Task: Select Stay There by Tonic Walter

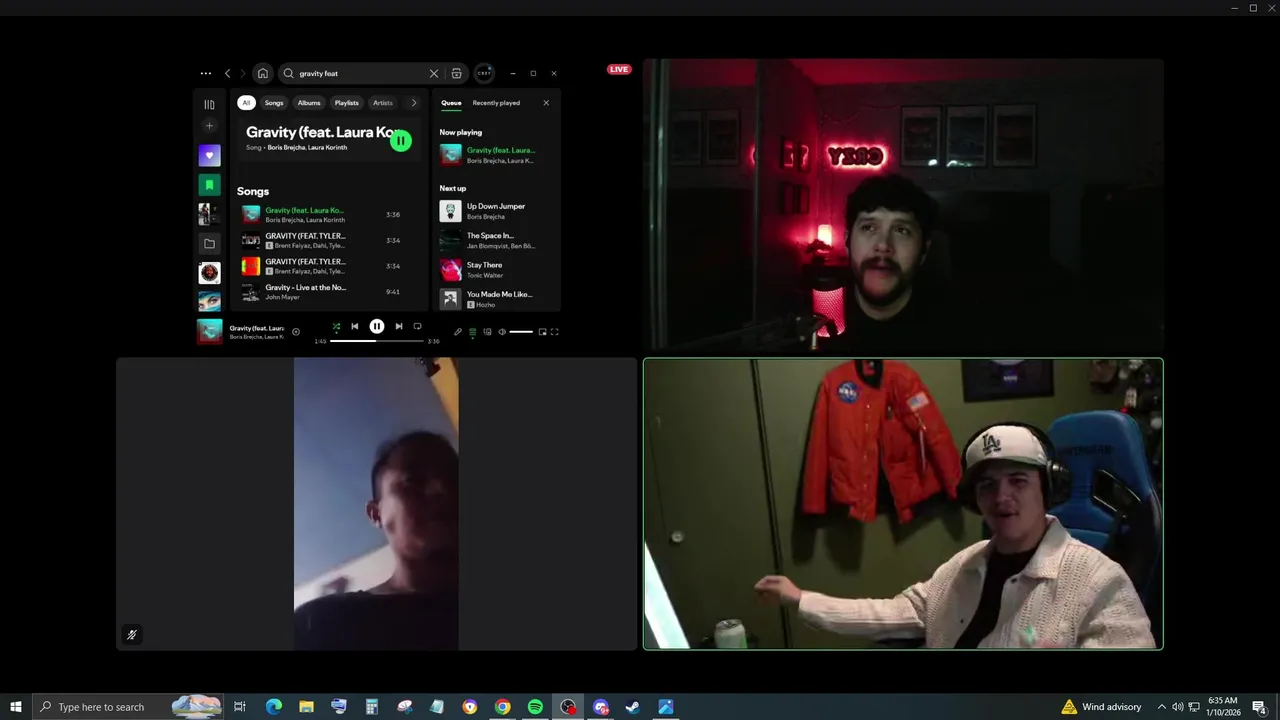Action: point(496,270)
